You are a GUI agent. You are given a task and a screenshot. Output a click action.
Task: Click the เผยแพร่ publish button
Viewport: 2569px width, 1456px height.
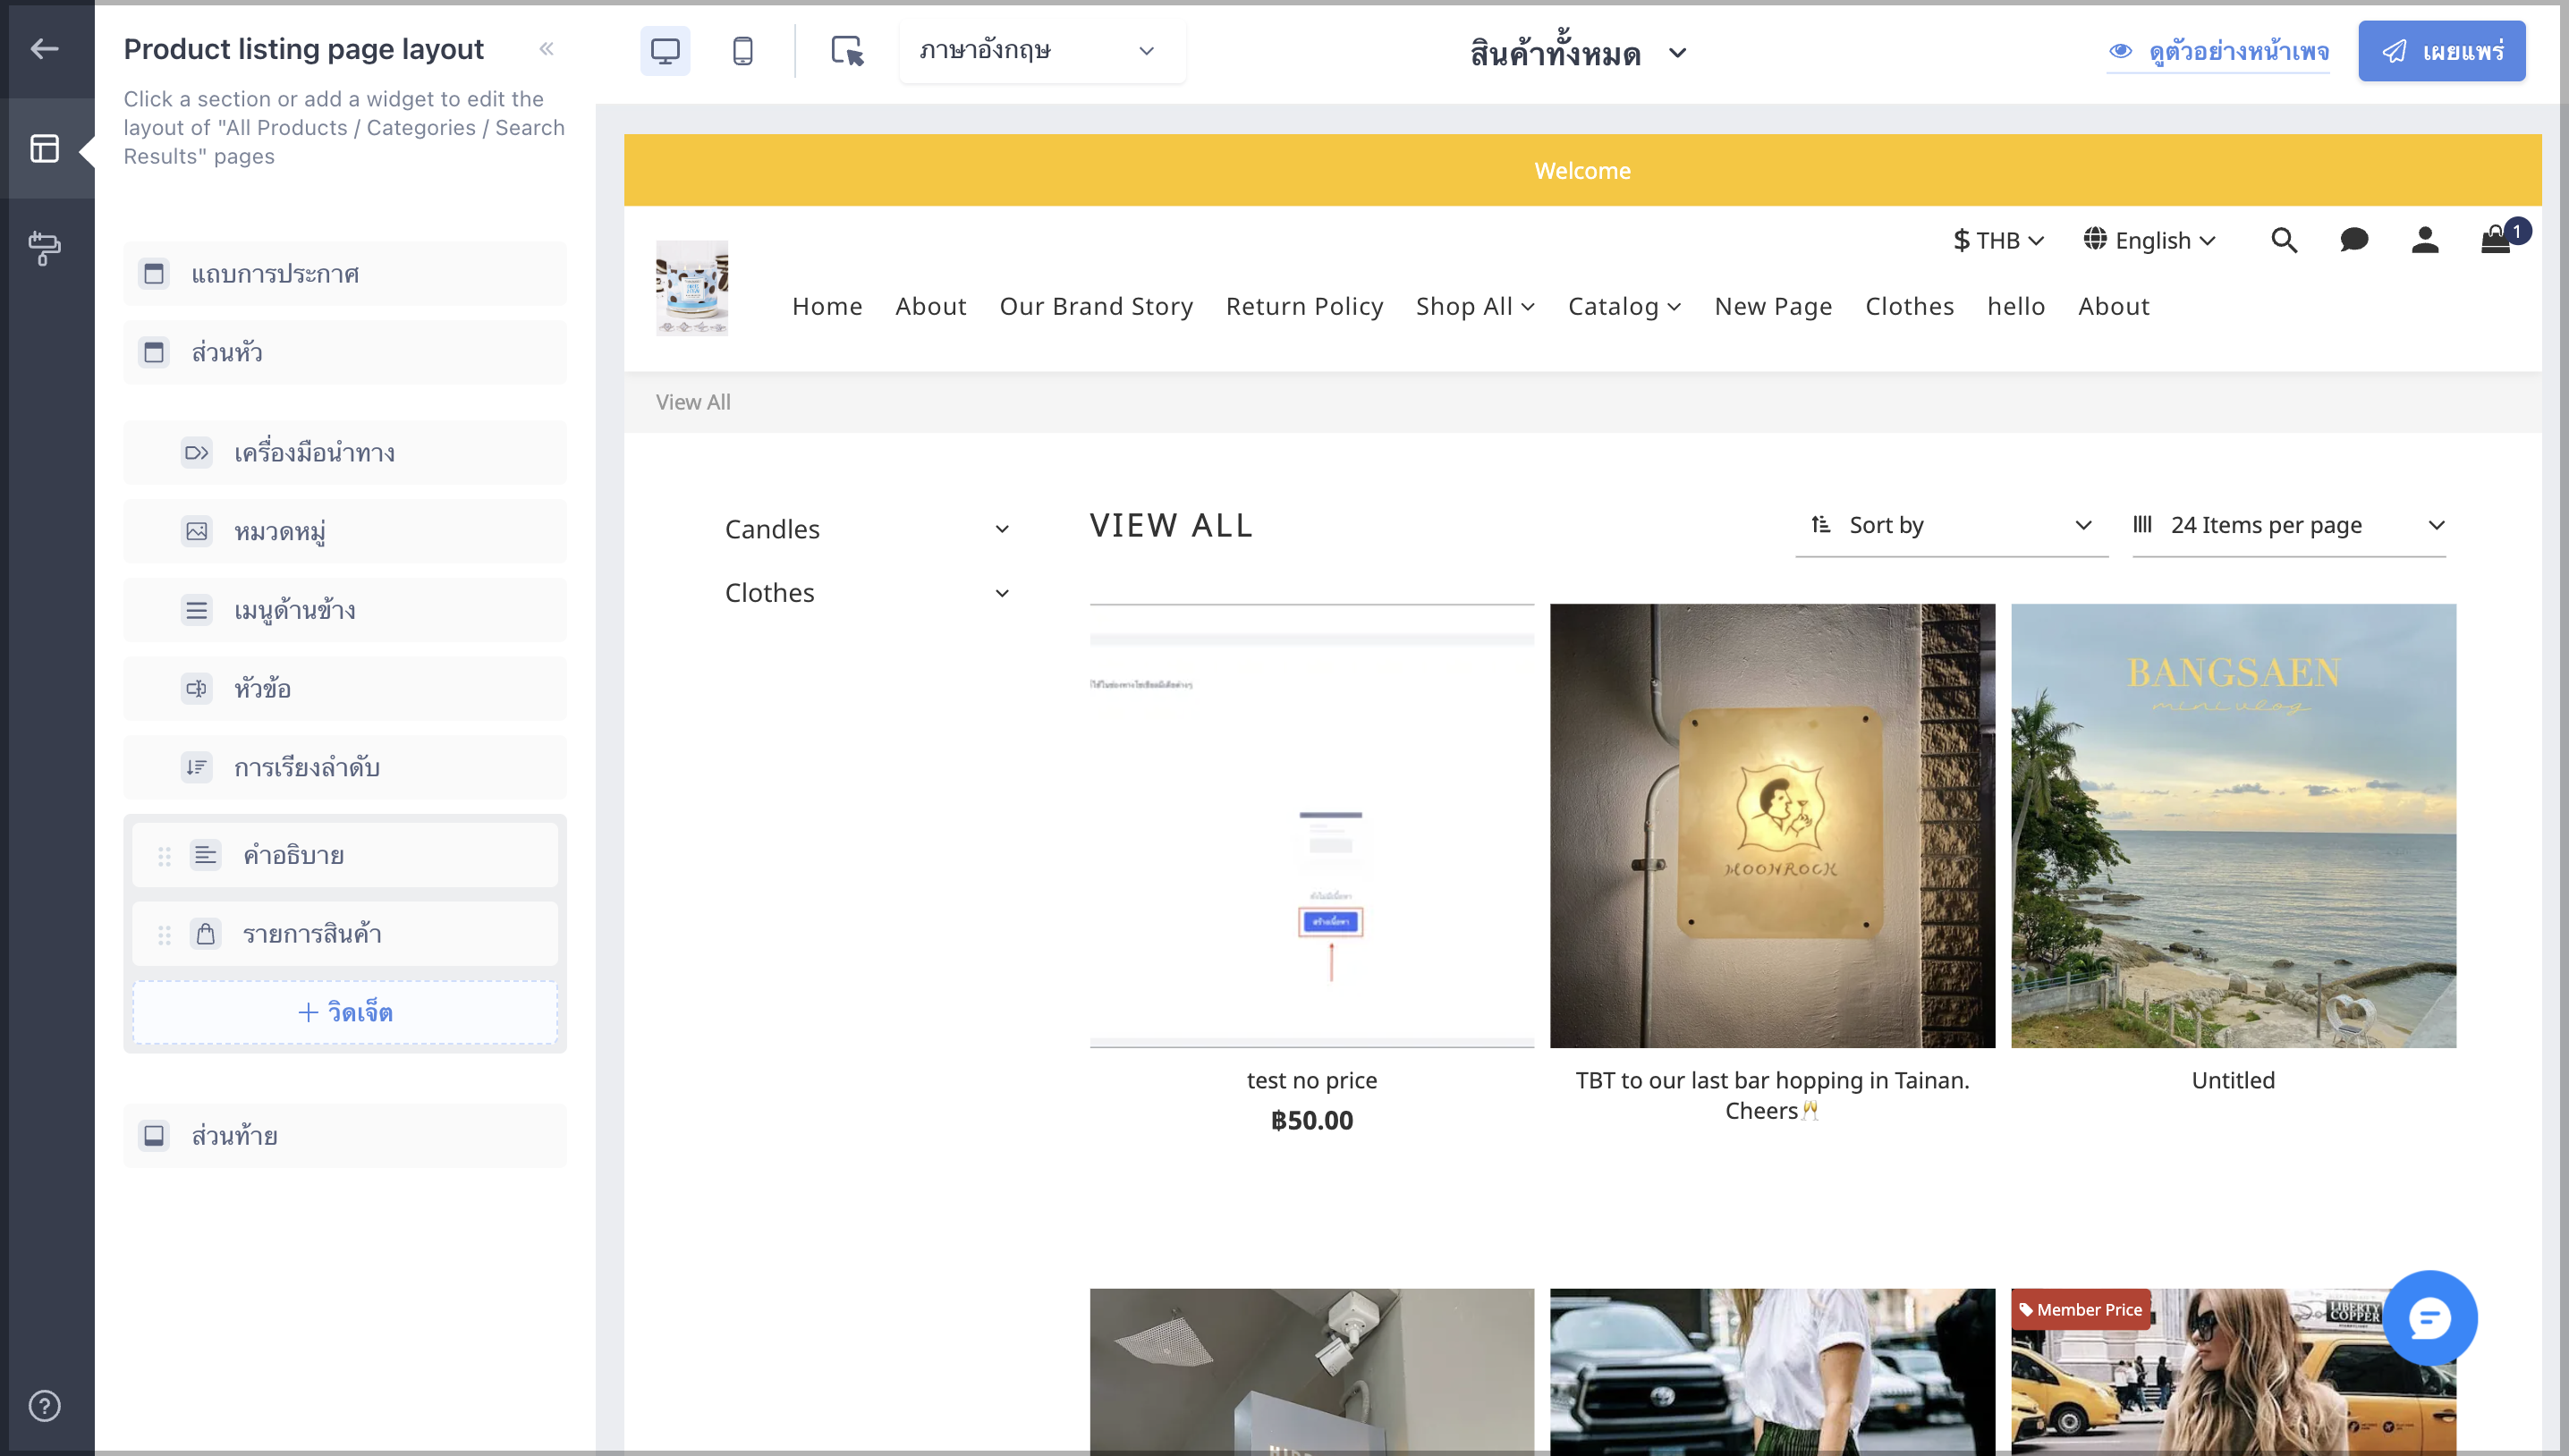coord(2441,52)
